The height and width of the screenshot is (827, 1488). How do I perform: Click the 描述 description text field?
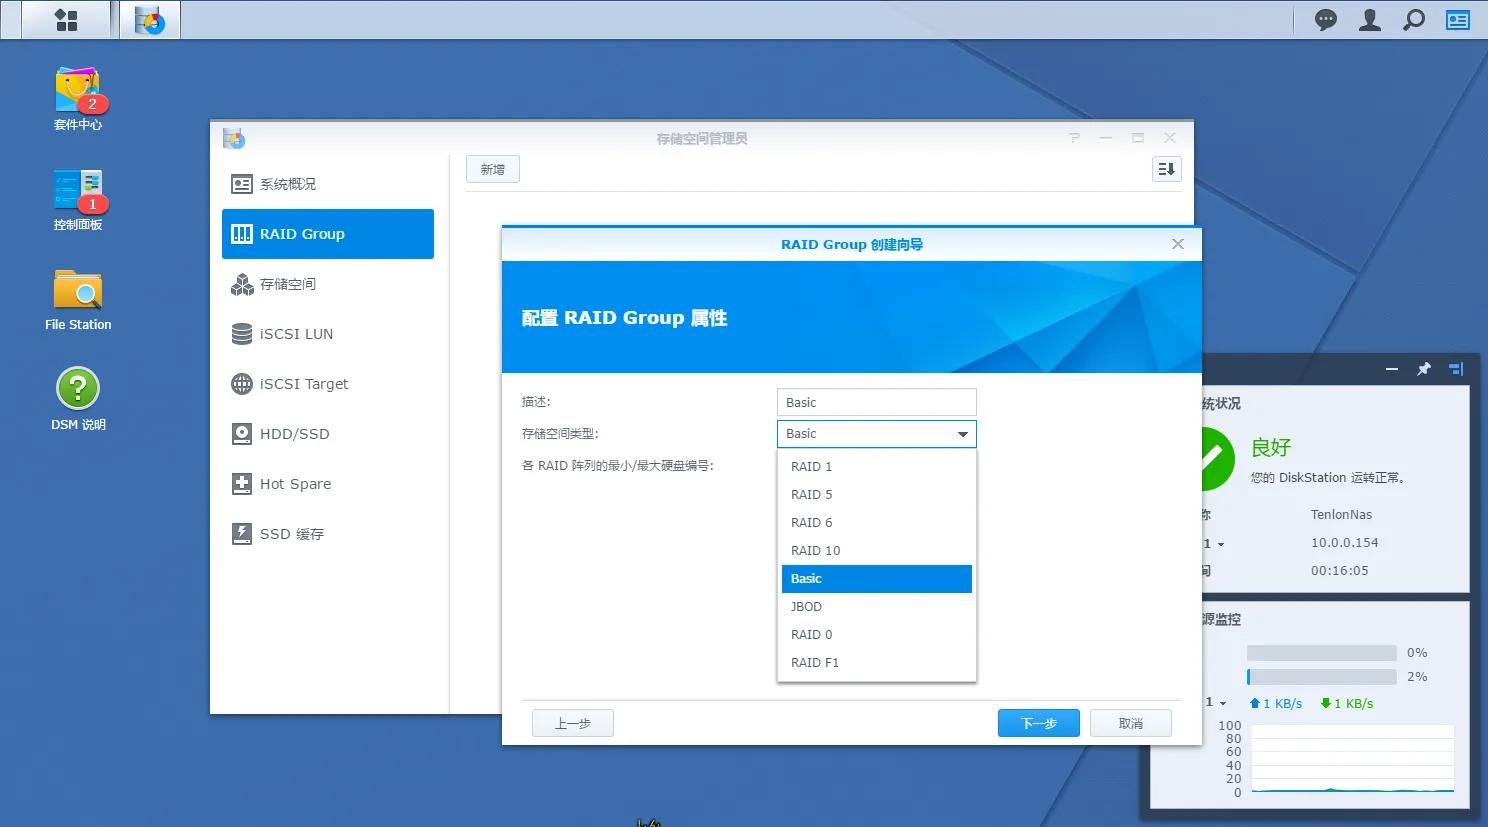point(876,402)
